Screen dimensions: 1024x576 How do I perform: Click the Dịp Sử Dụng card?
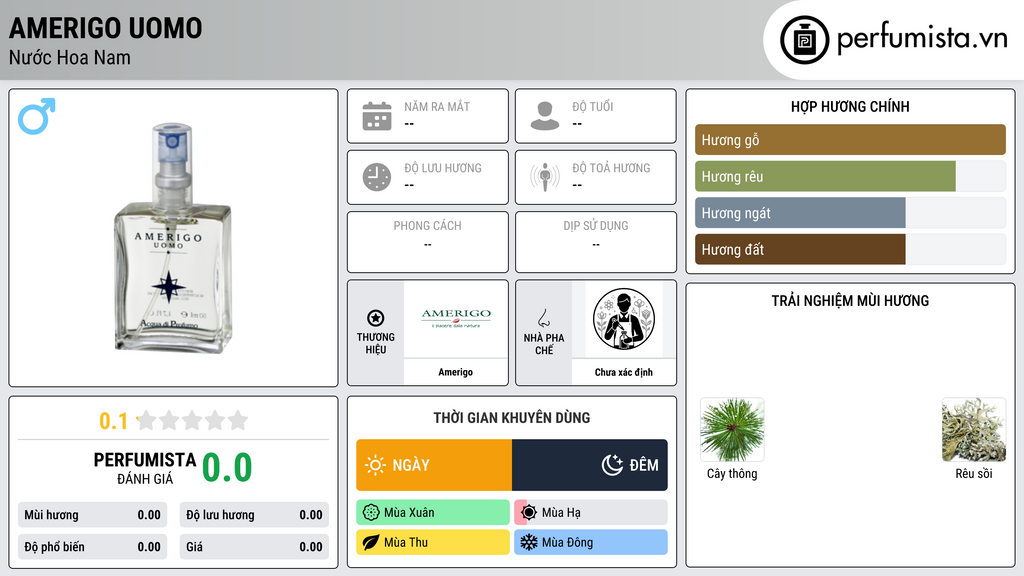point(596,242)
